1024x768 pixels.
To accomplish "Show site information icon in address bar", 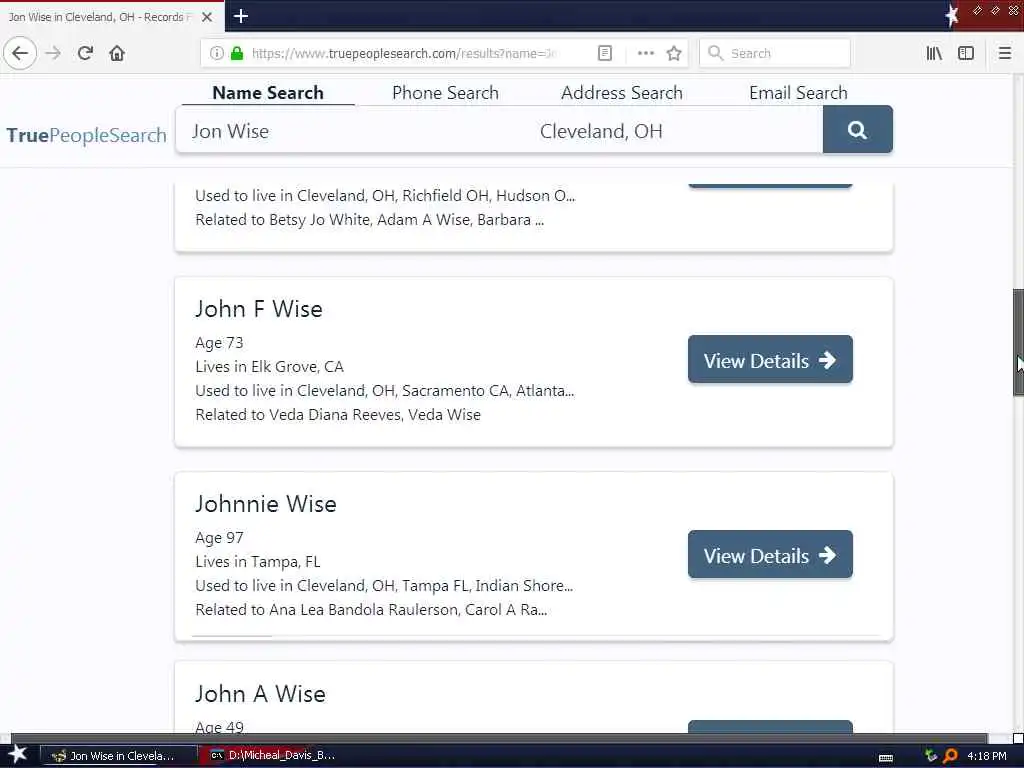I will 217,53.
